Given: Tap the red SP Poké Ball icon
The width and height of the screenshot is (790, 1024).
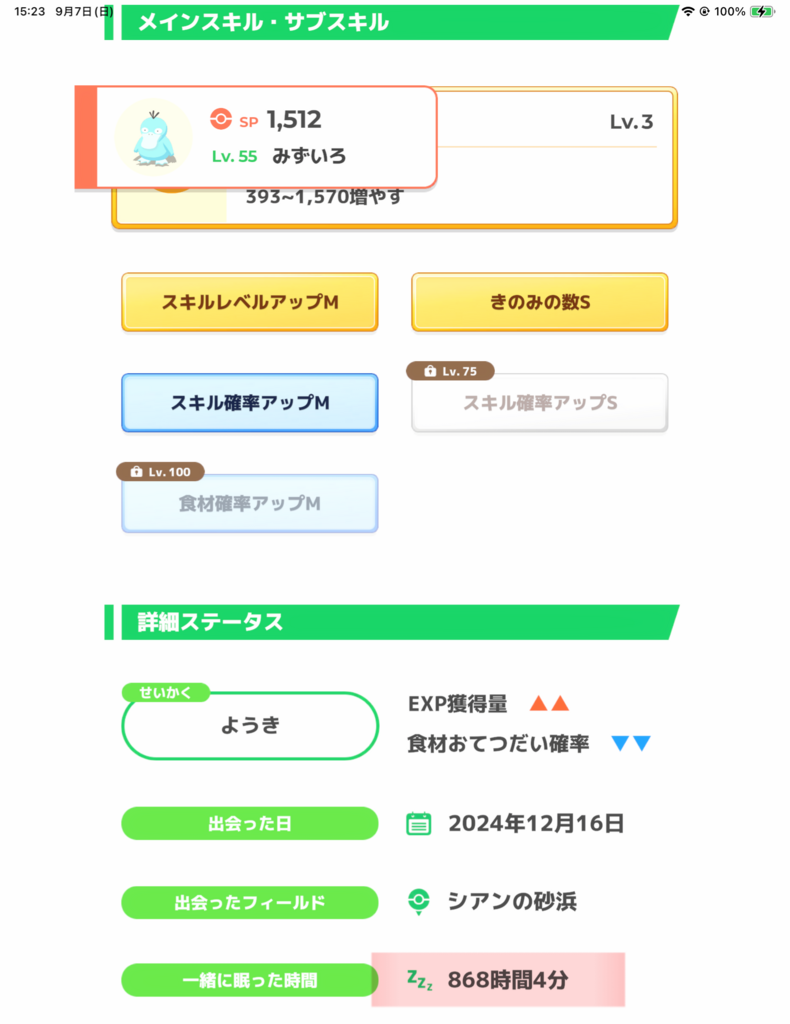Looking at the screenshot, I should (221, 120).
